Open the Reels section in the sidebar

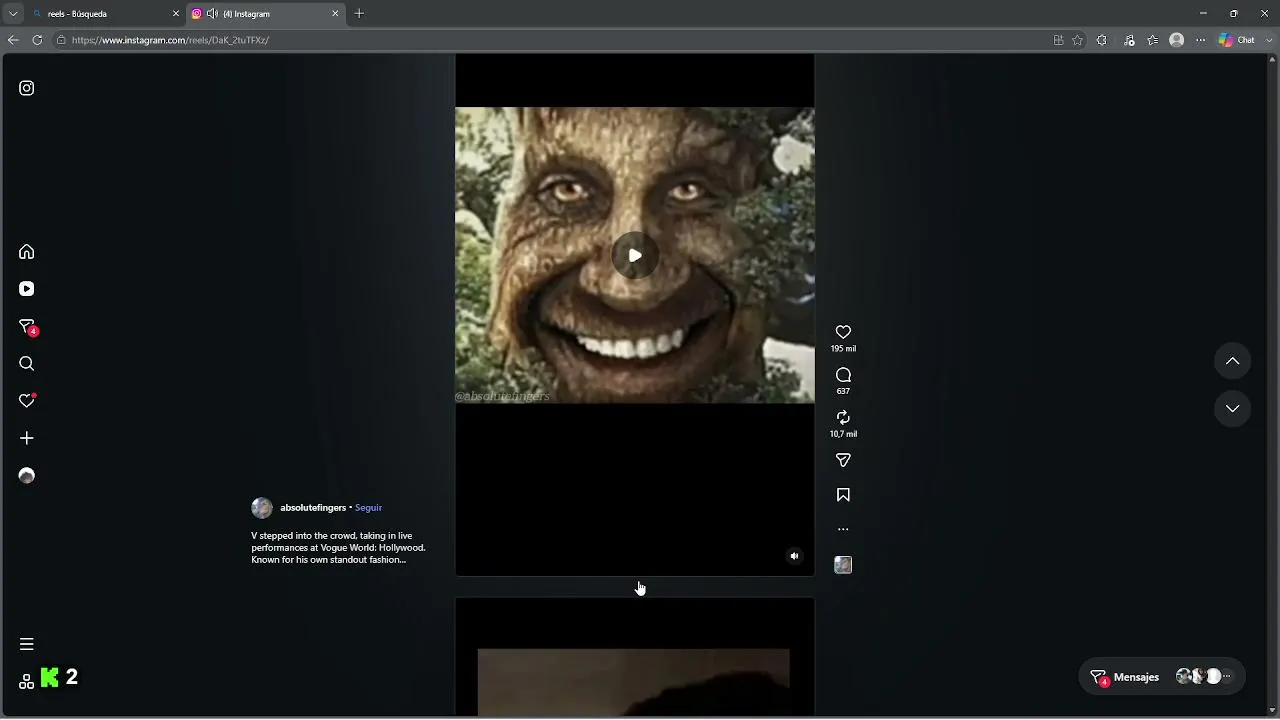pyautogui.click(x=27, y=289)
